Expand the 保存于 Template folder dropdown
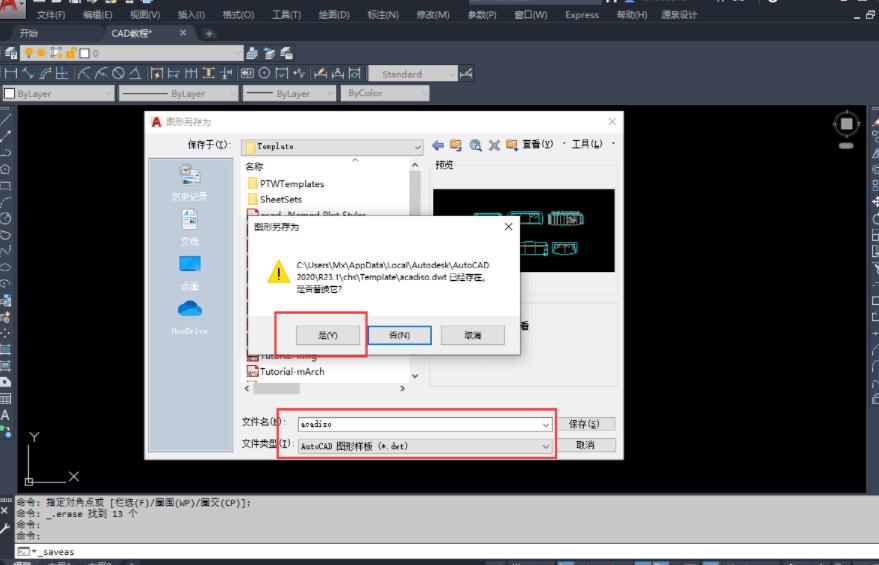This screenshot has width=879, height=565. pos(417,146)
